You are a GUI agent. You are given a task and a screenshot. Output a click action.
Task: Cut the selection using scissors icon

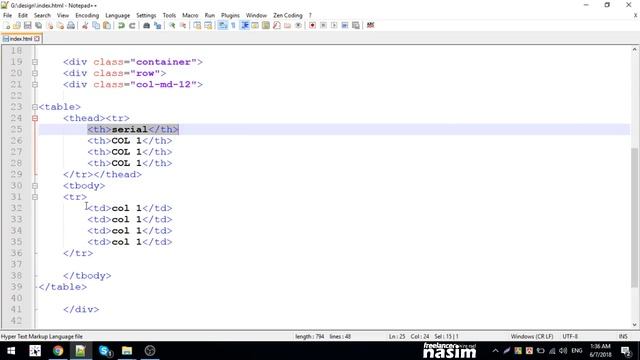pyautogui.click(x=85, y=25)
